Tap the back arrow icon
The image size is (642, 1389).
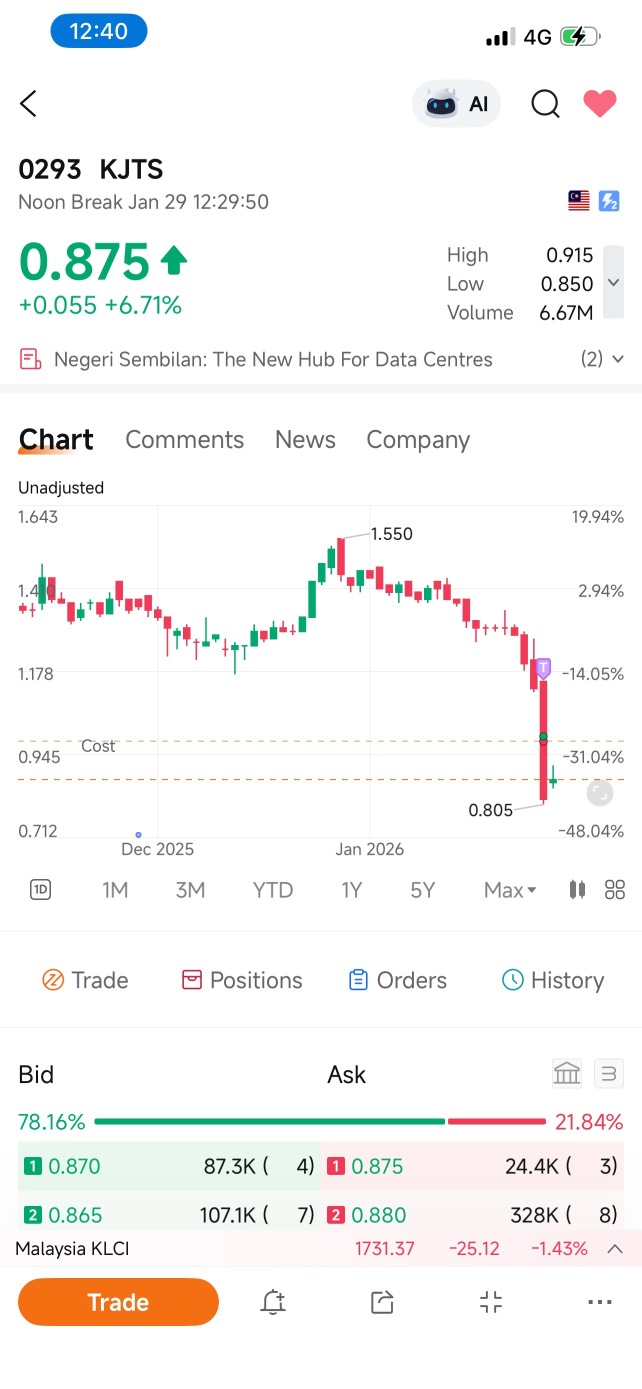(28, 103)
